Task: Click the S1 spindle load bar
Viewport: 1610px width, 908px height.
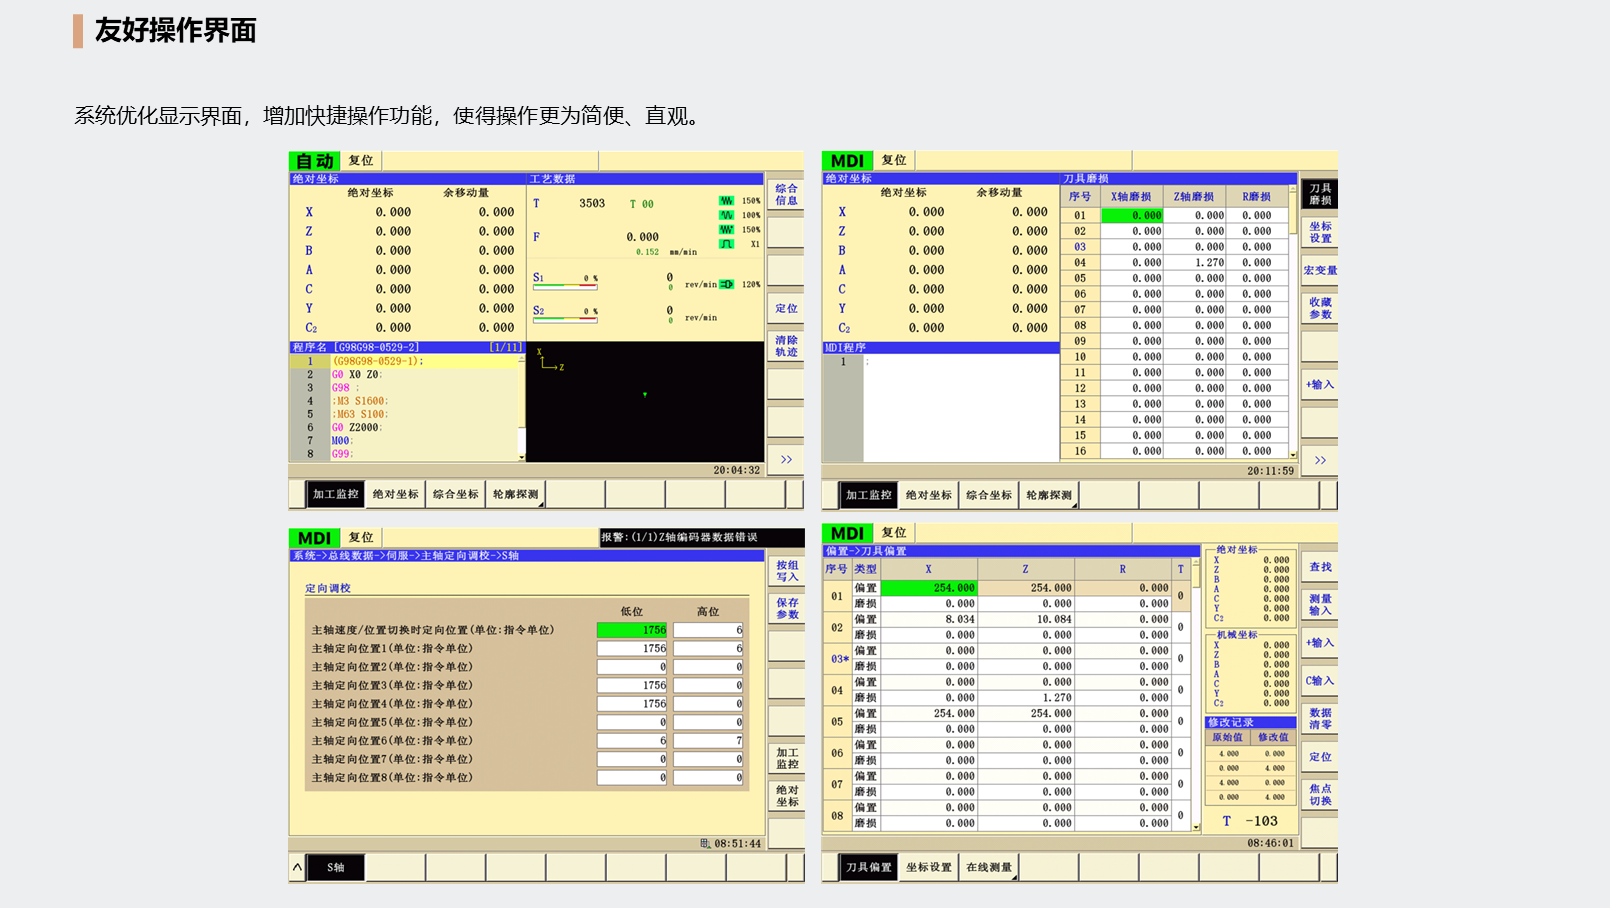Action: 565,288
